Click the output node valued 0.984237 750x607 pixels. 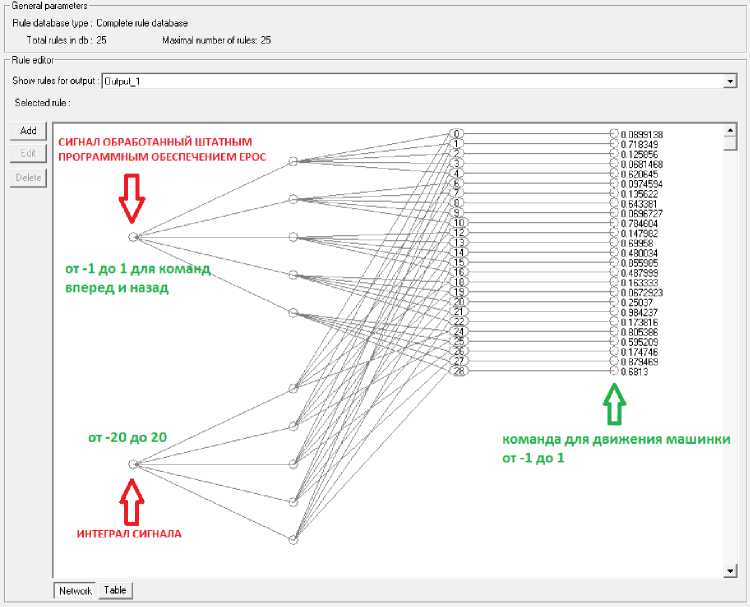(614, 311)
